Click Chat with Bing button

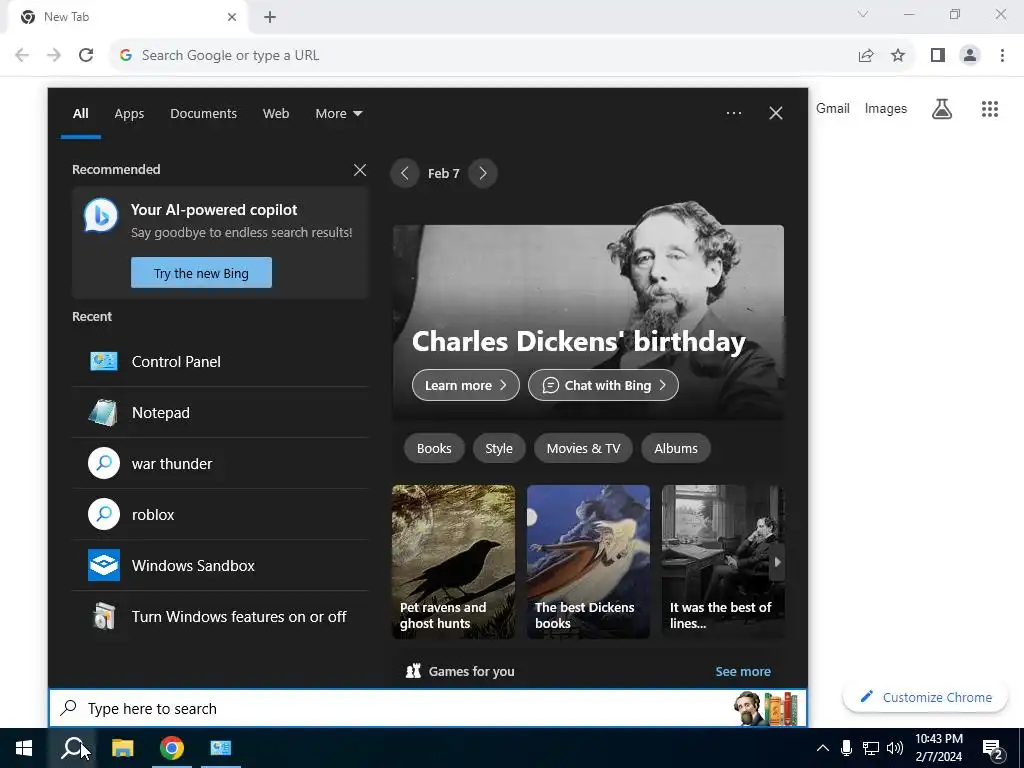[603, 385]
